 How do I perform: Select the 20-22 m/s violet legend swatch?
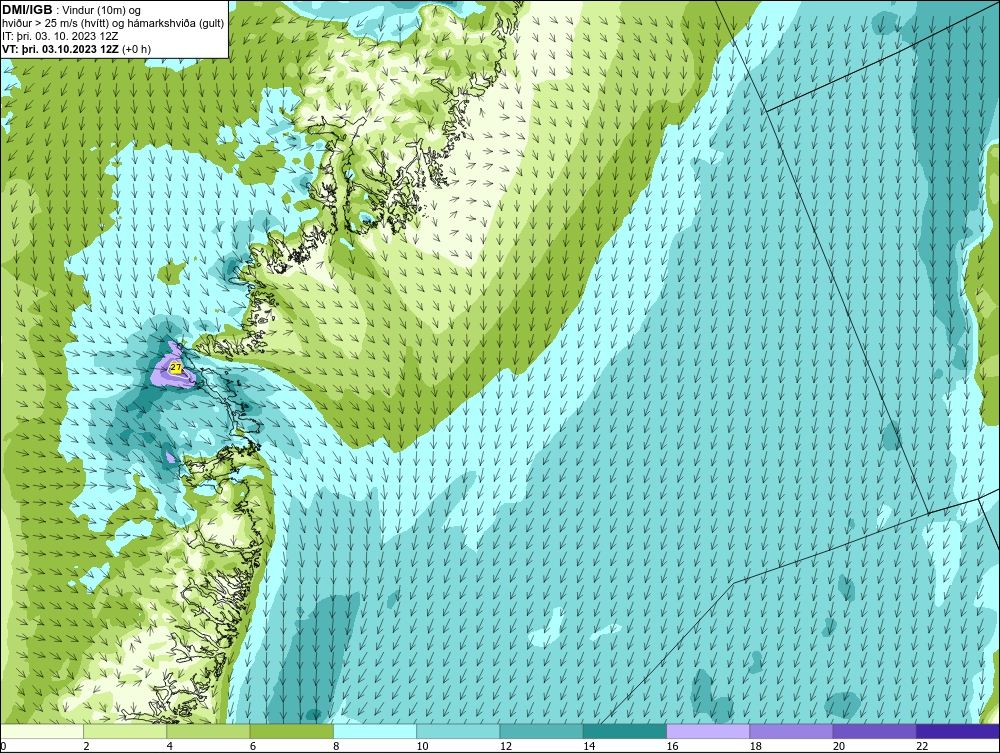(874, 731)
